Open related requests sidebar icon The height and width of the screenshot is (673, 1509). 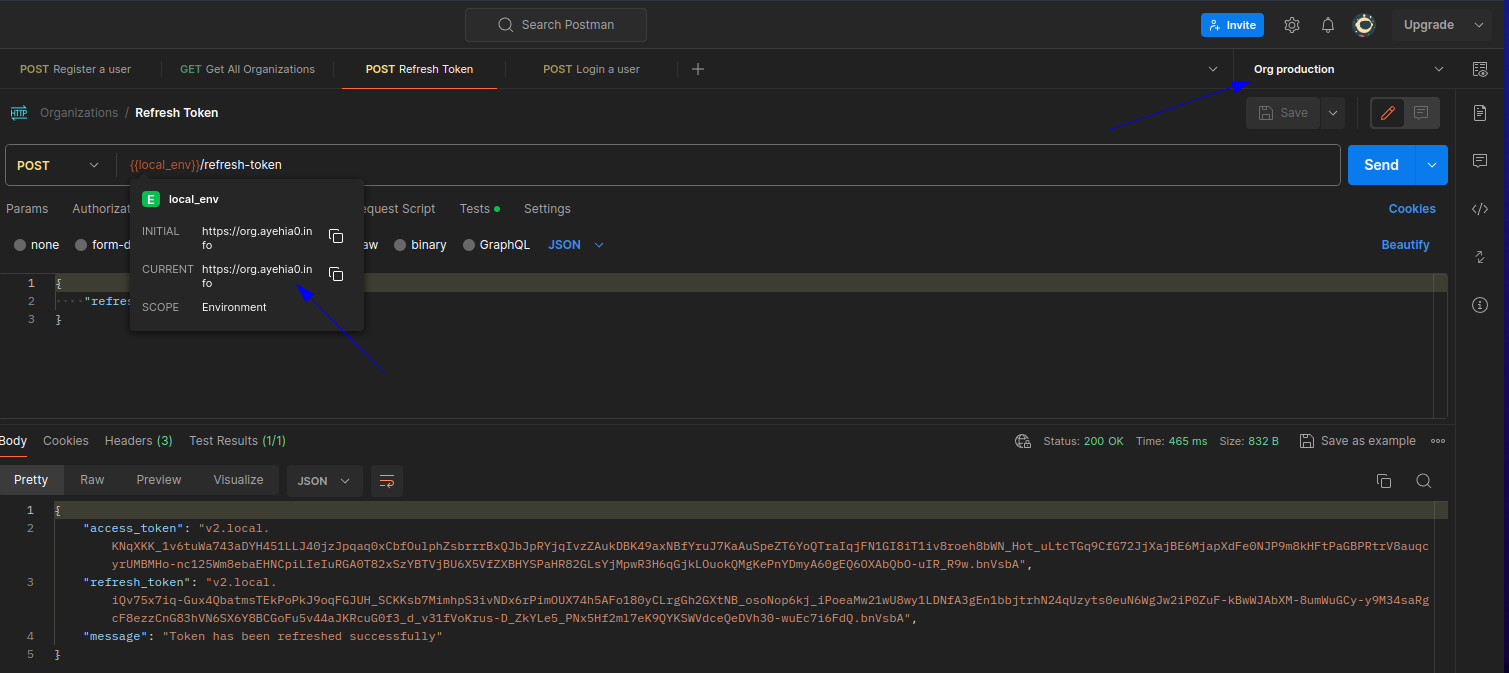click(x=1480, y=257)
